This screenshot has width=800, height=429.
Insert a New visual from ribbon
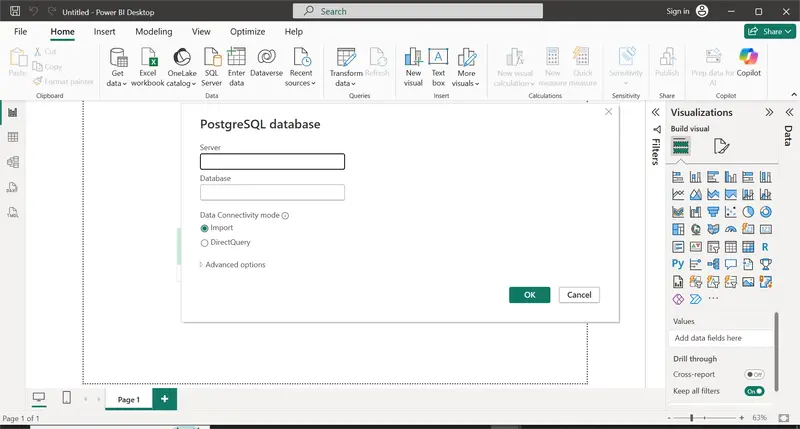pos(413,67)
